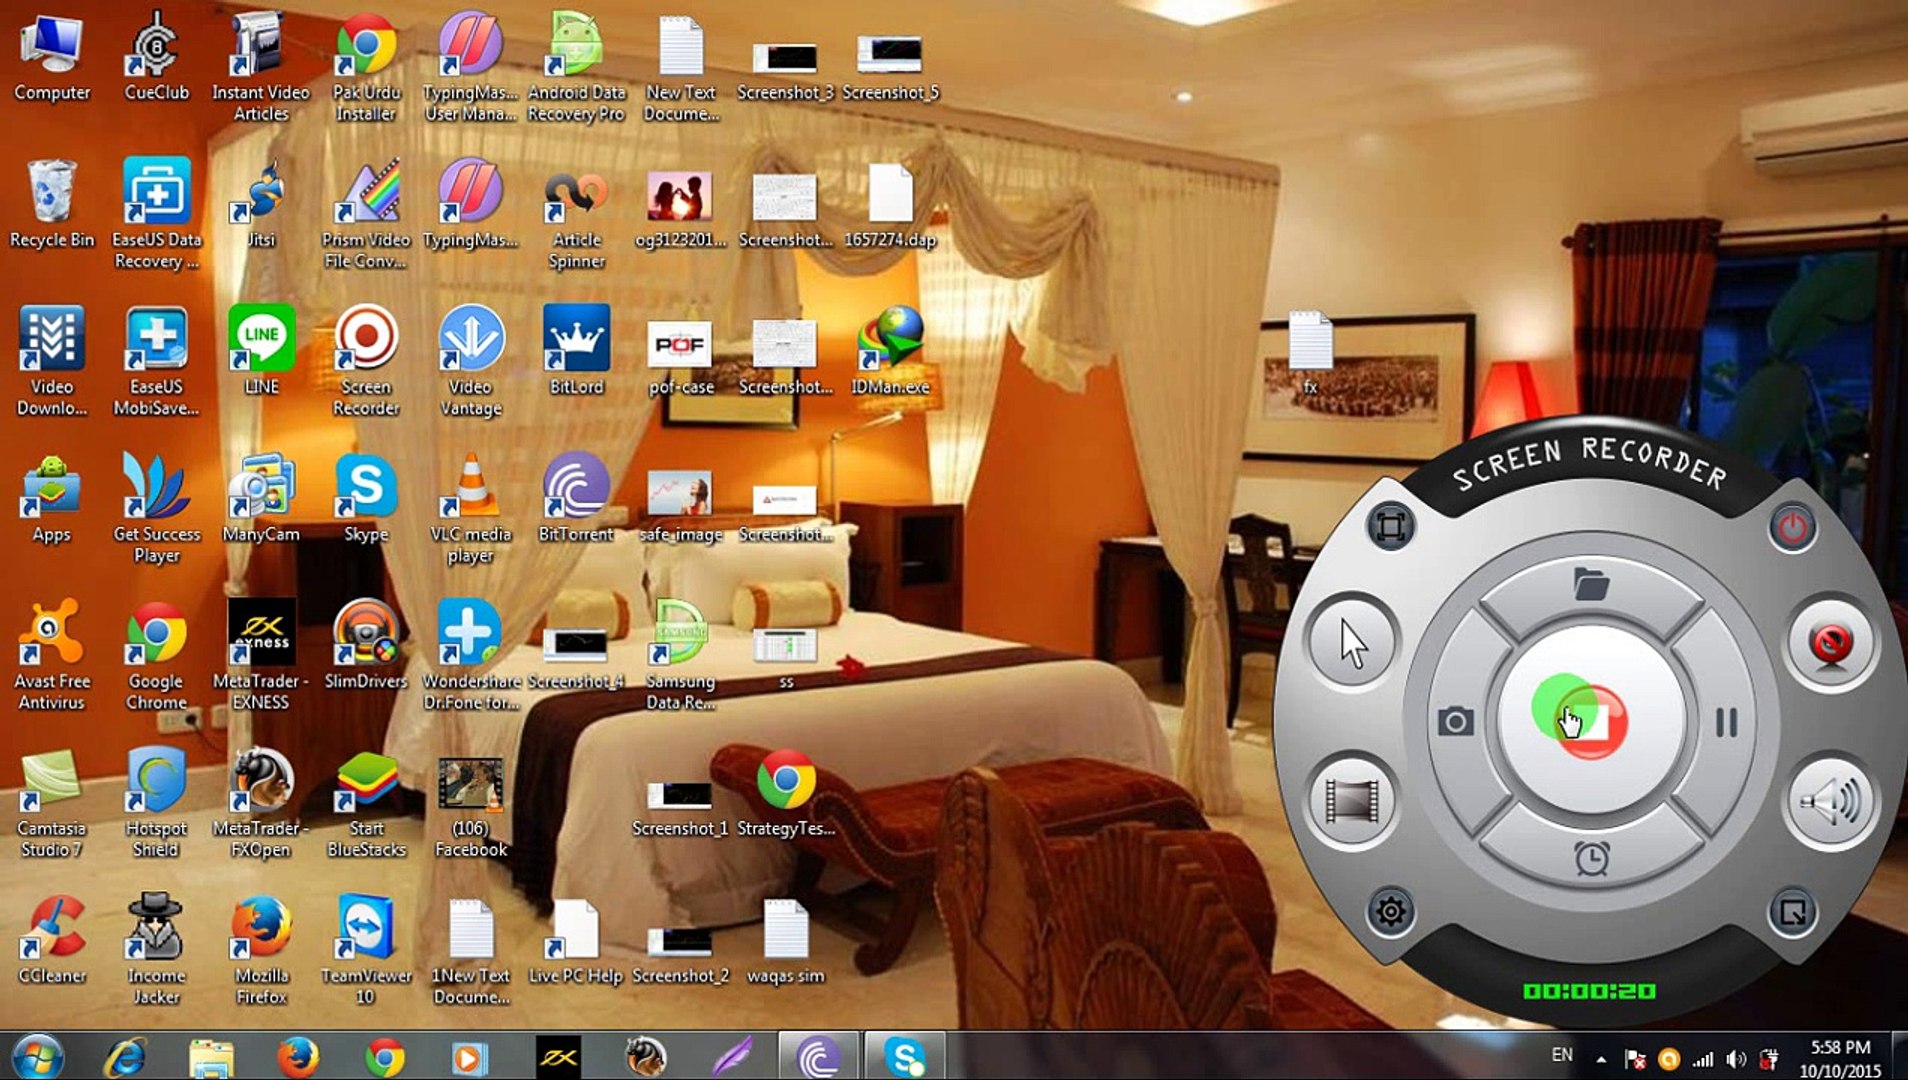
Task: Toggle mouse cursor capture in Screen Recorder
Action: point(1352,642)
